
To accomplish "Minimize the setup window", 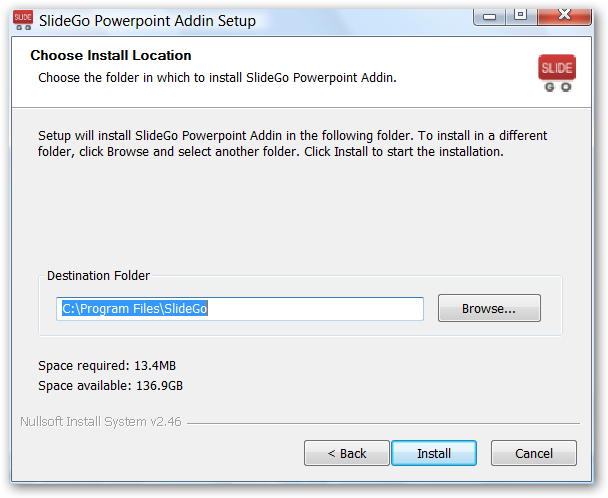I will click(490, 17).
